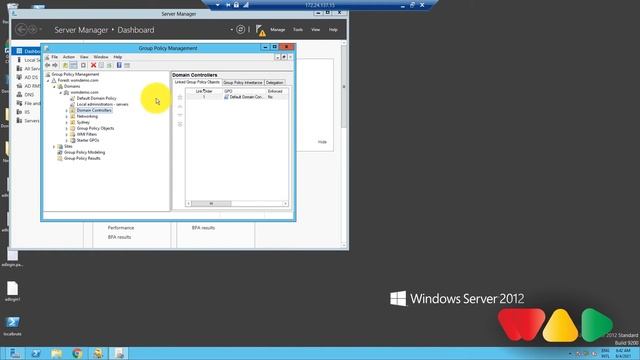Click BFA results under Performance in Server Manager

[x=119, y=237]
